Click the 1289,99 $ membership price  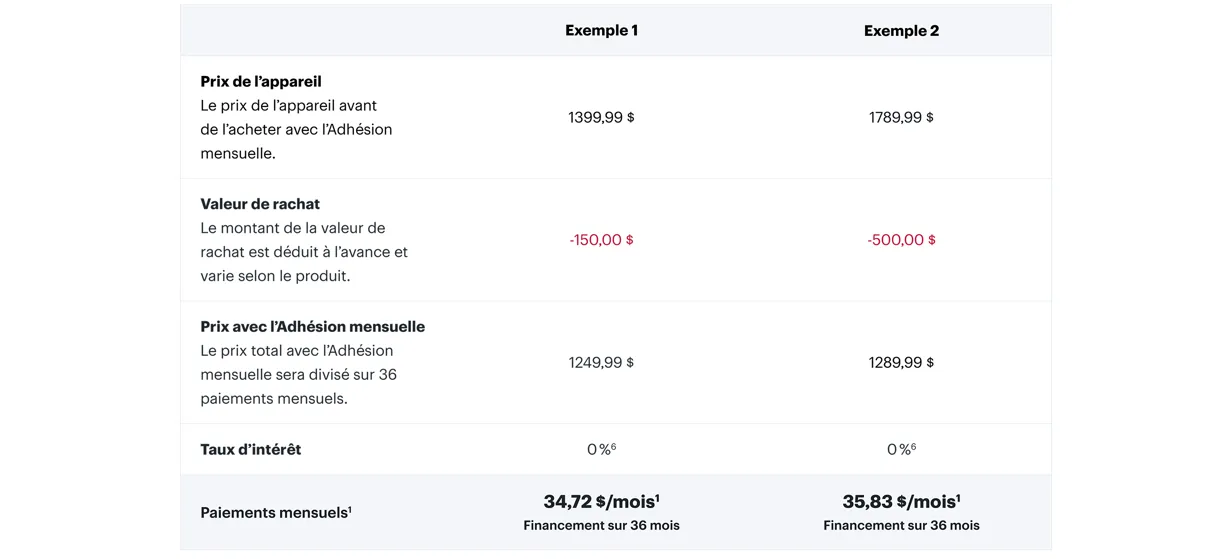(x=901, y=362)
